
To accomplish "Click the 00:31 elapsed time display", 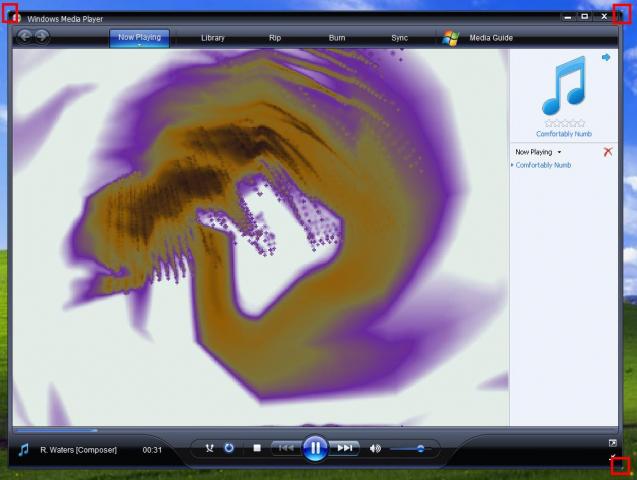I will pyautogui.click(x=152, y=450).
